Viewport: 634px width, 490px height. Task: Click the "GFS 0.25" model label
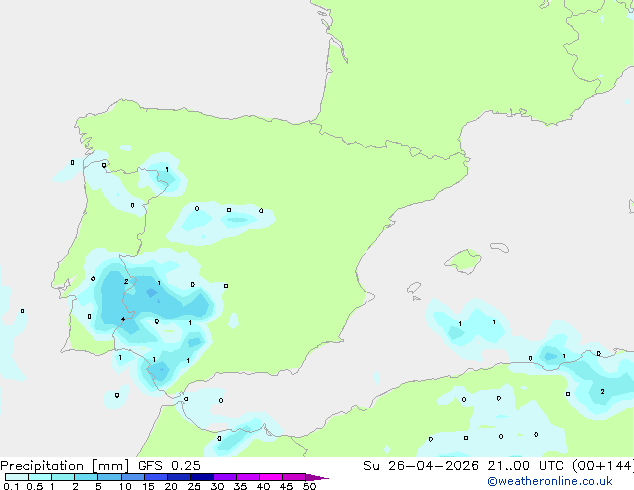coord(169,466)
